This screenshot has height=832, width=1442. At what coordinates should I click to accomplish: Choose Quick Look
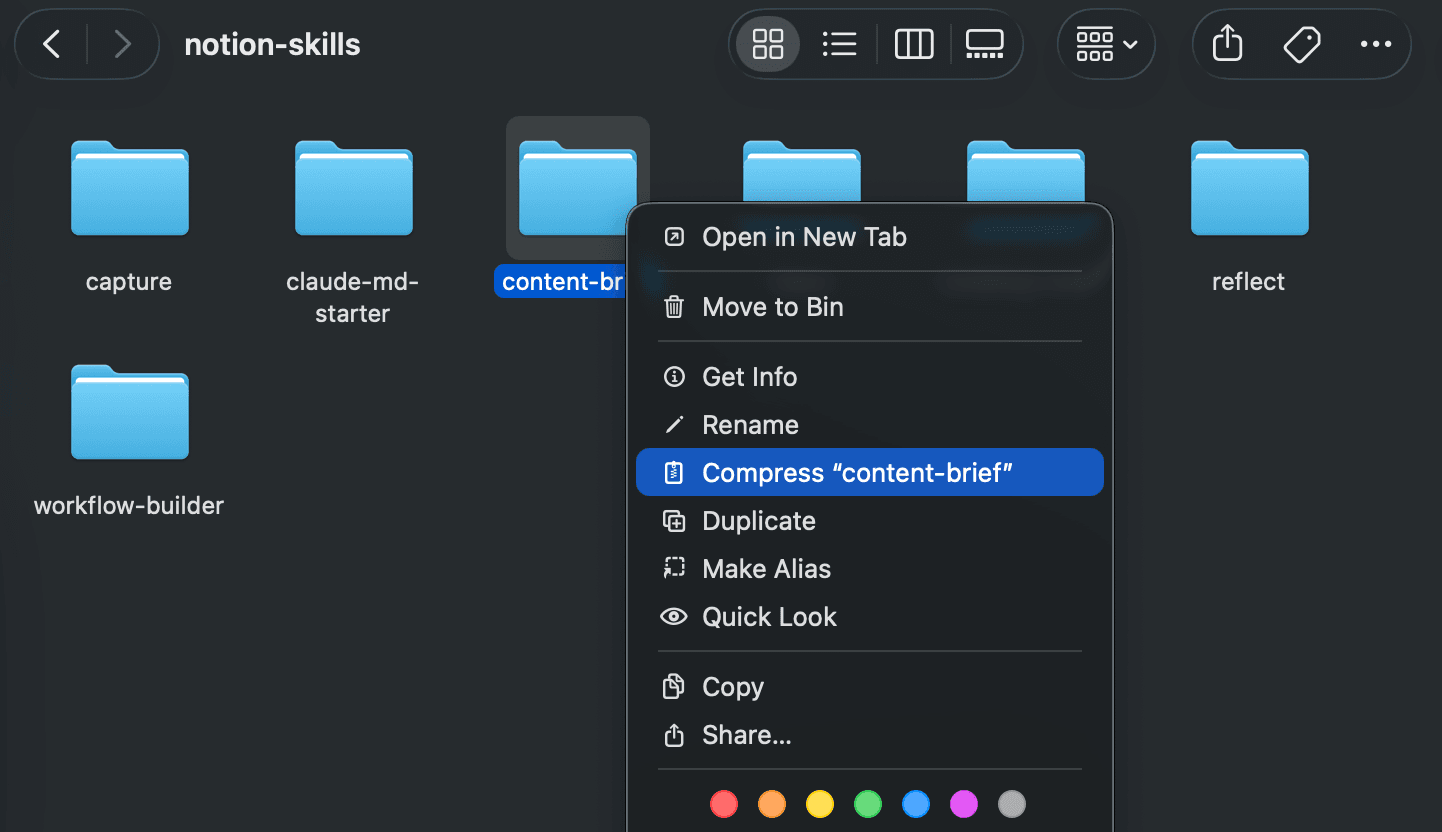(870, 617)
